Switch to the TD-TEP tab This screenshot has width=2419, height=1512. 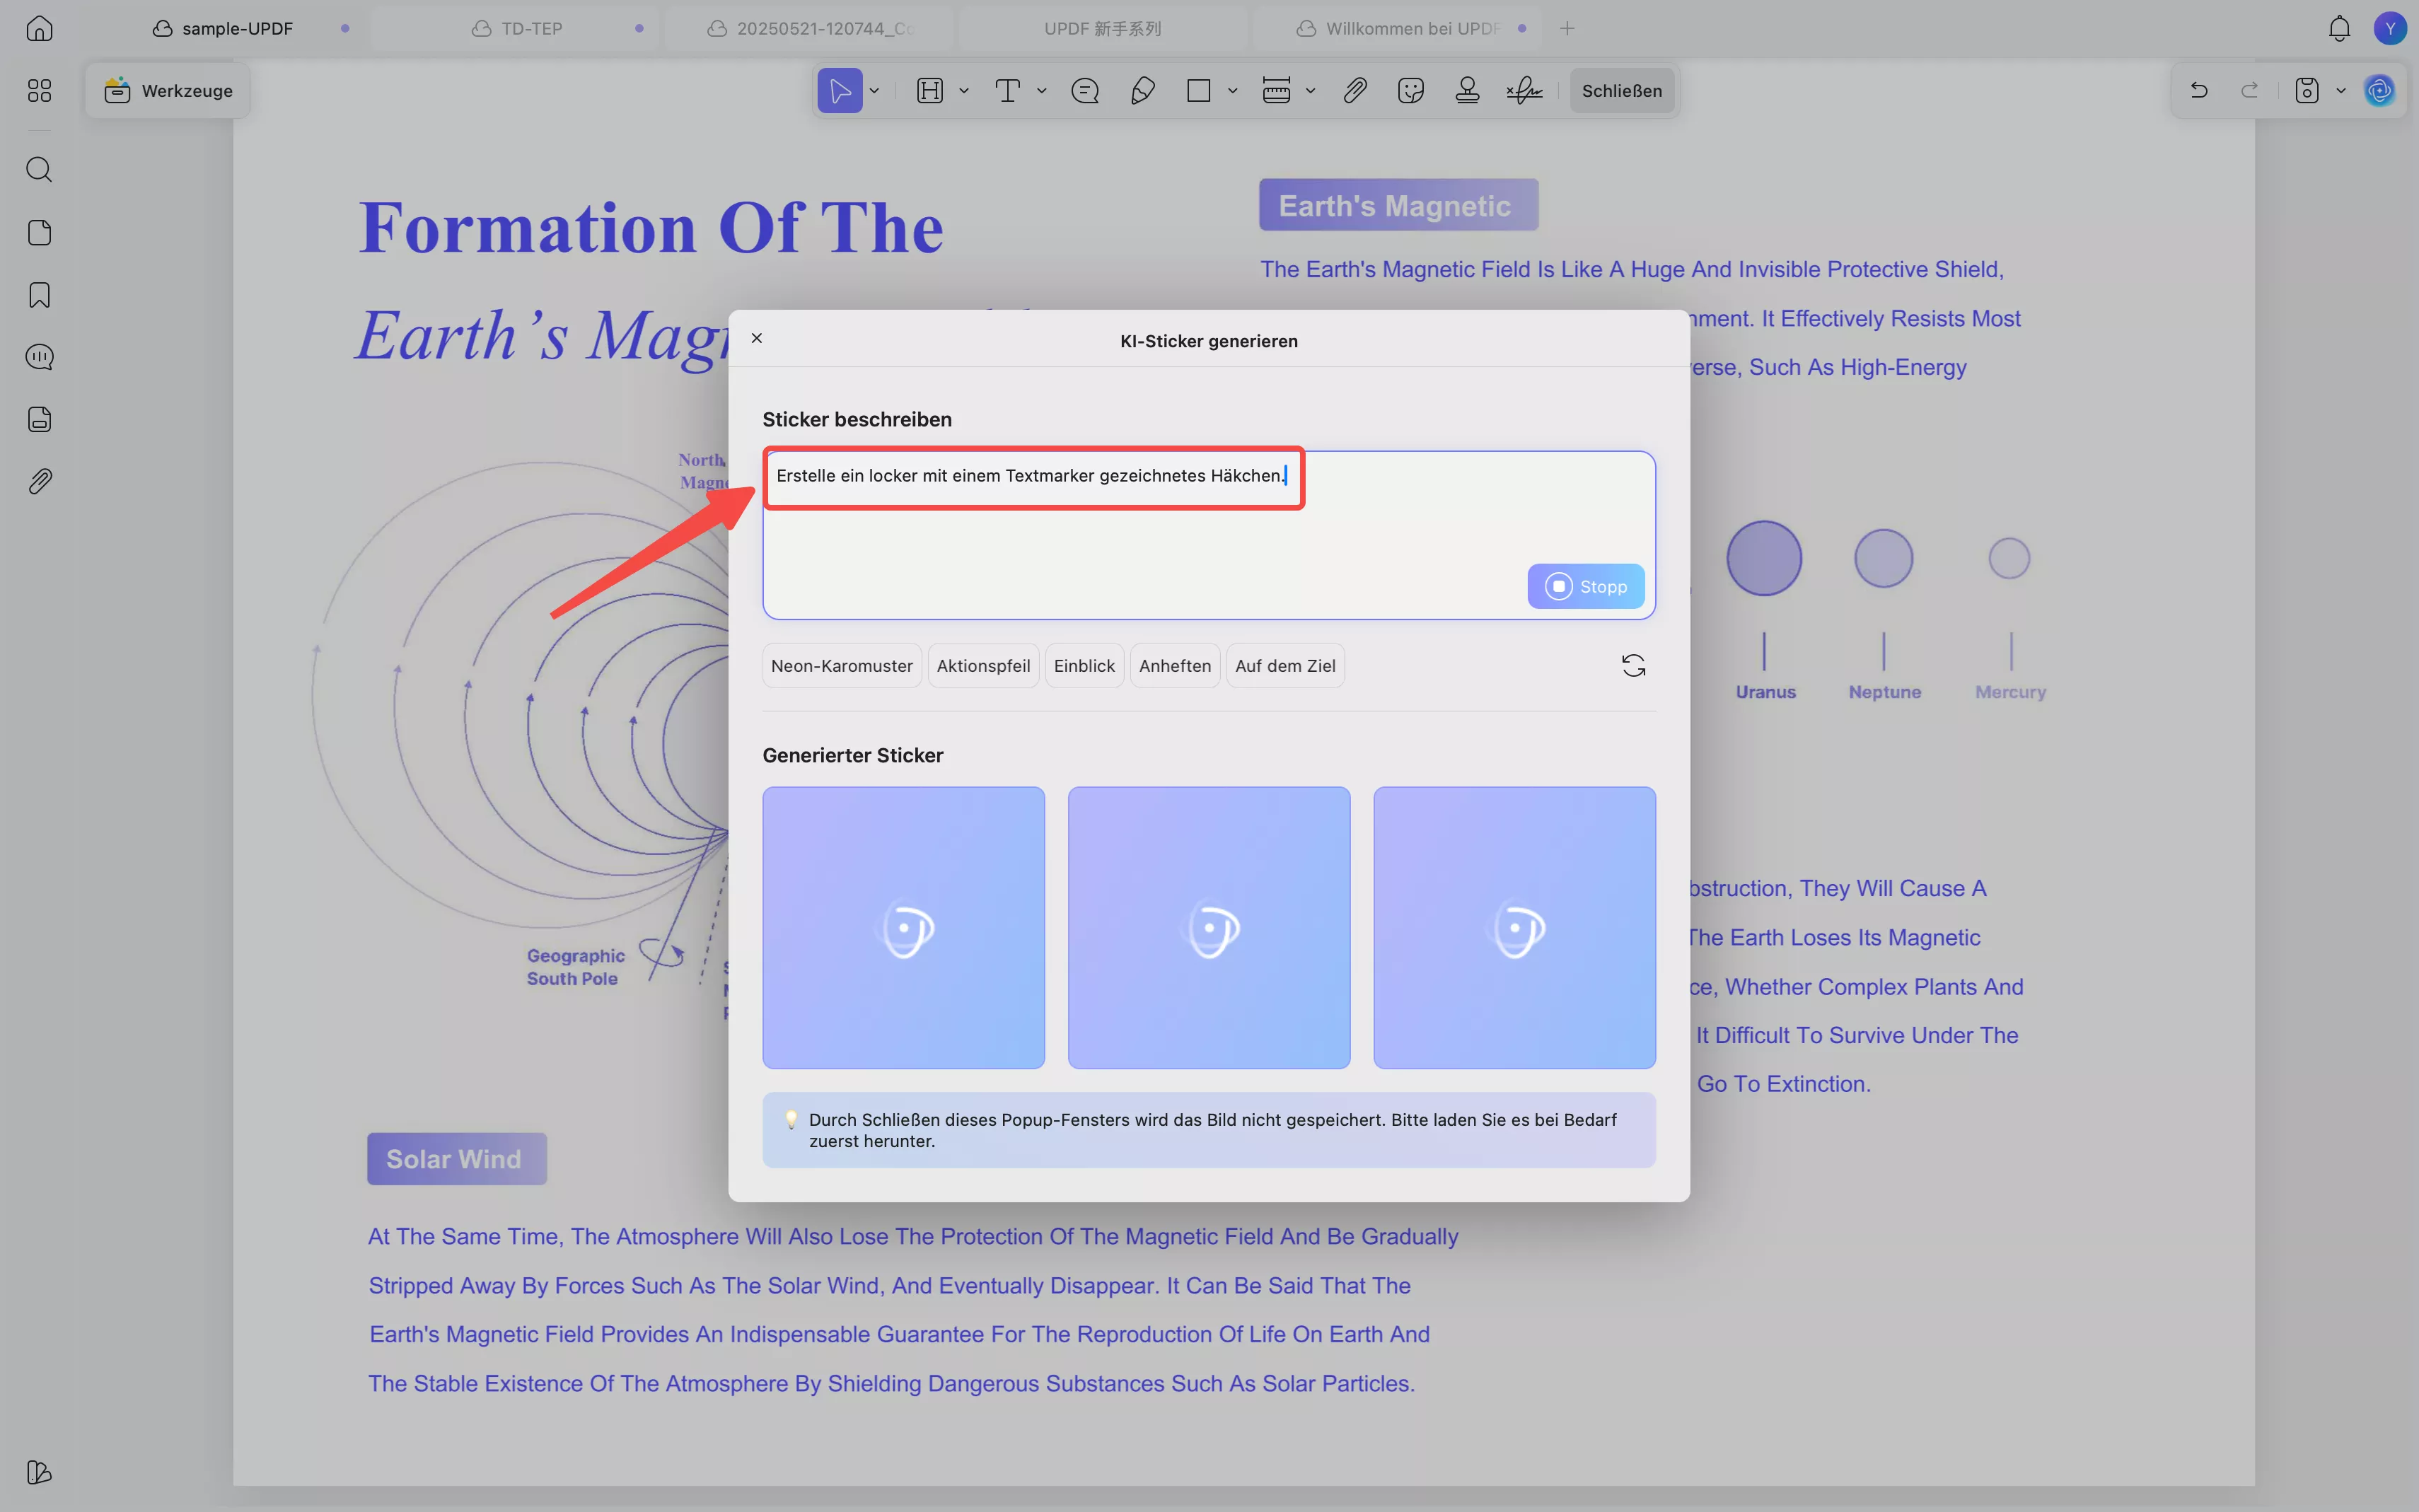pyautogui.click(x=531, y=28)
